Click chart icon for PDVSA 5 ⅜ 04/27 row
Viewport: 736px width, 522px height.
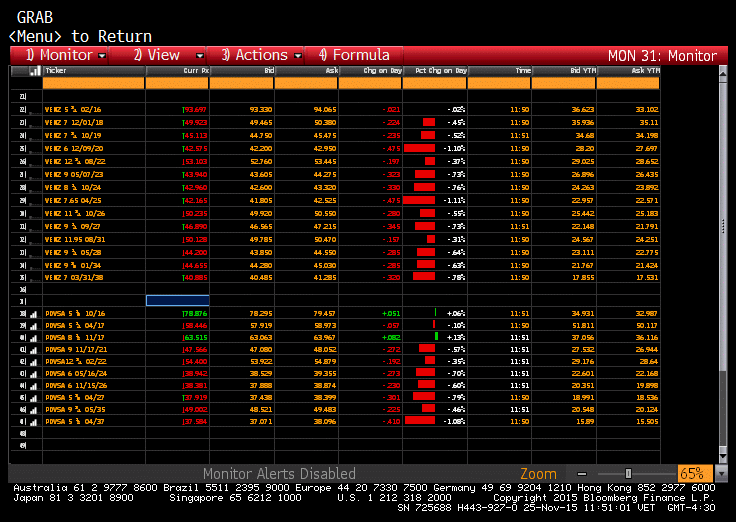point(33,398)
